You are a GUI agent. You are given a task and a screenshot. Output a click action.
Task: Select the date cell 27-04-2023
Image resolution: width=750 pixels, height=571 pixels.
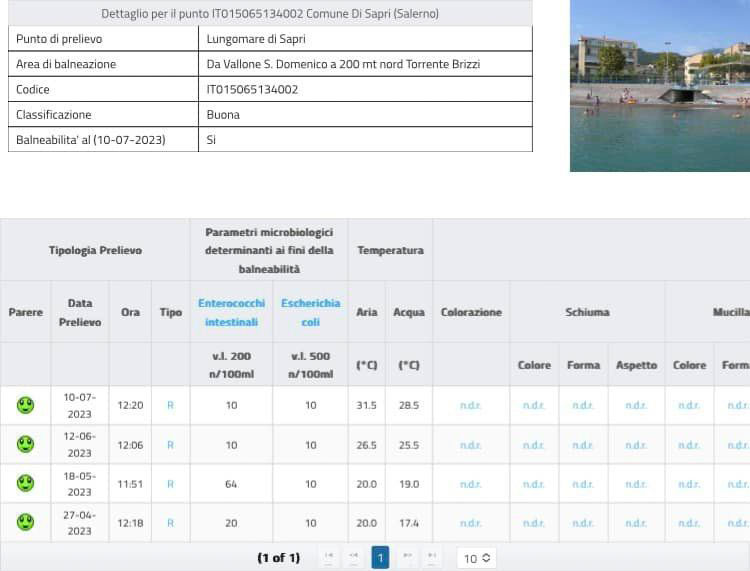(x=80, y=523)
